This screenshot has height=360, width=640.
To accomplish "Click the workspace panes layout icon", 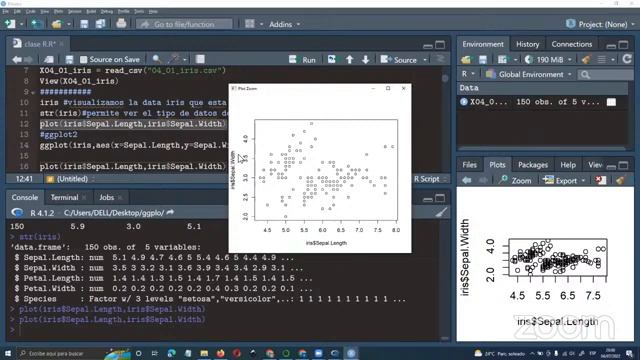I will (250, 24).
